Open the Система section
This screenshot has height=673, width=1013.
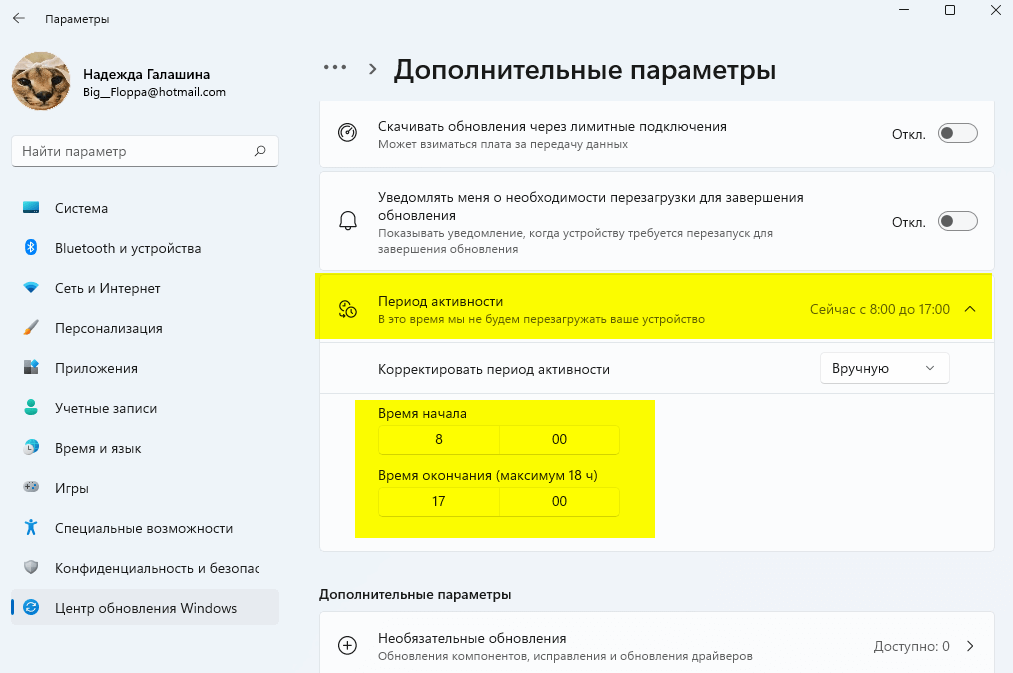pos(145,208)
